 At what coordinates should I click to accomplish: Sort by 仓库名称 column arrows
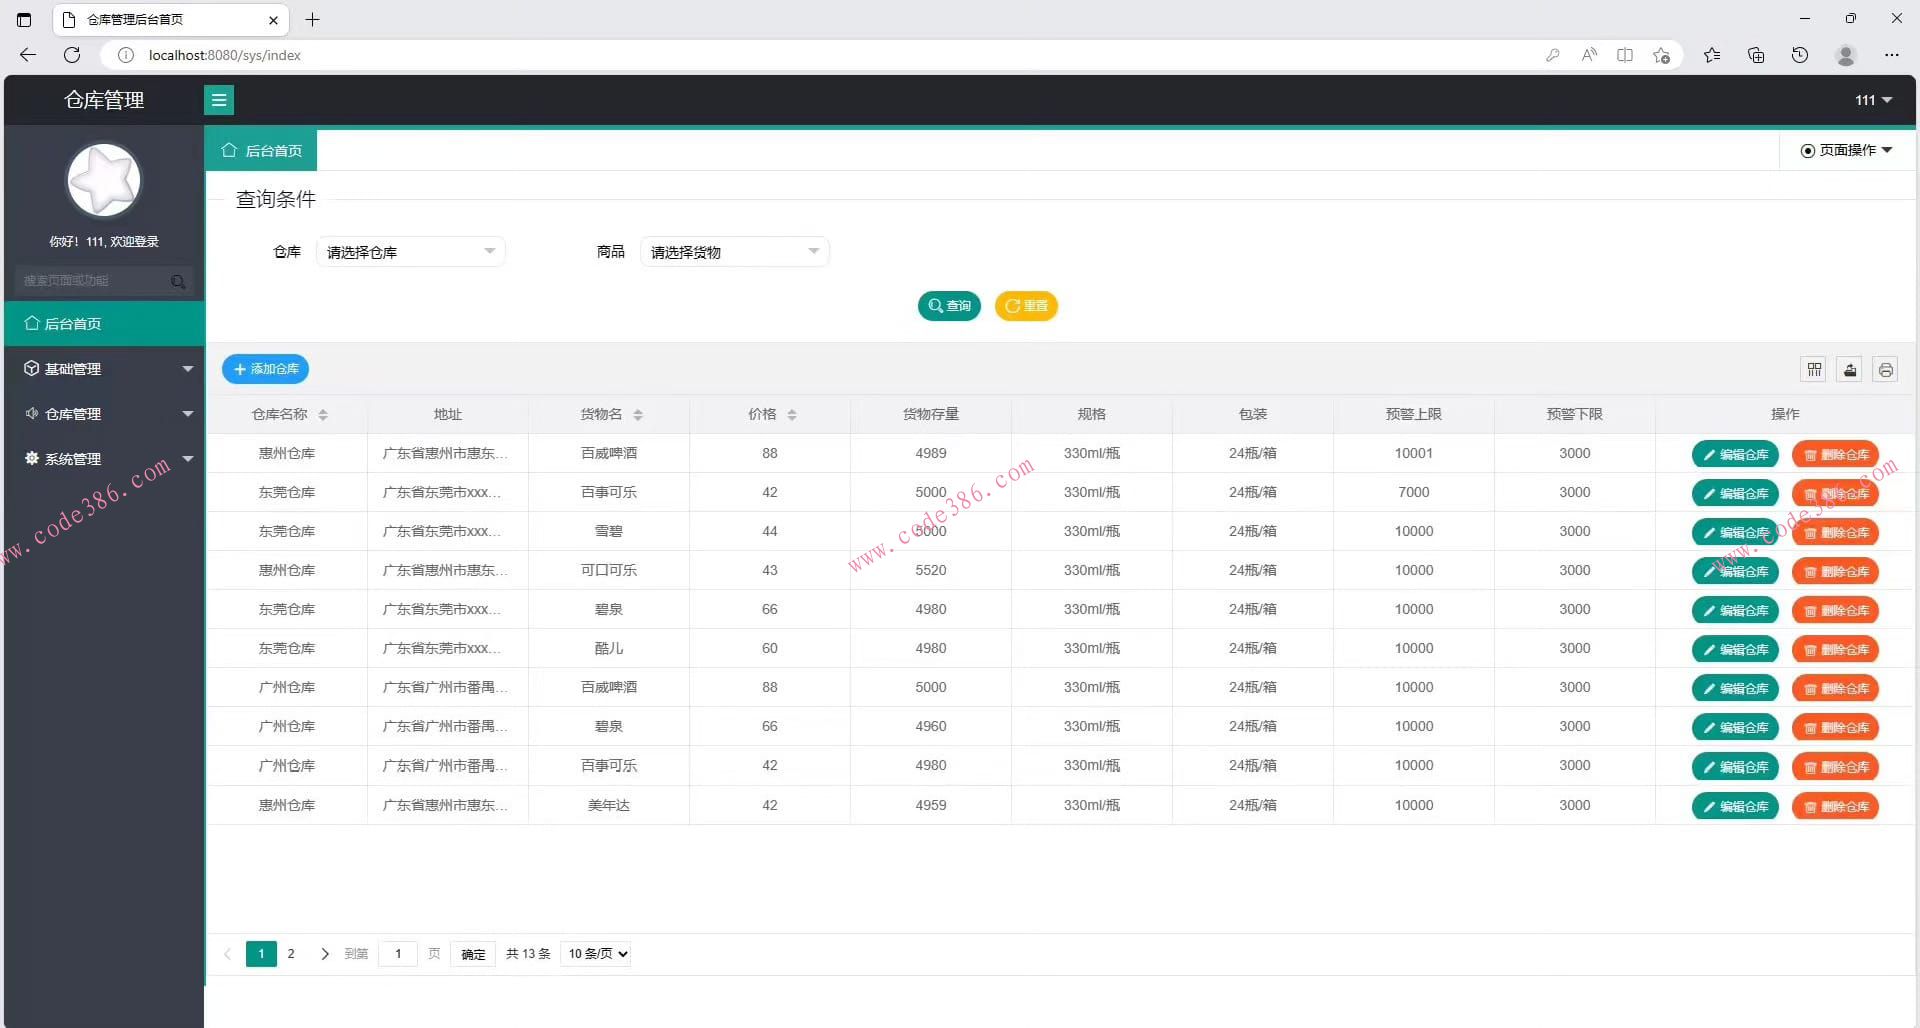323,415
